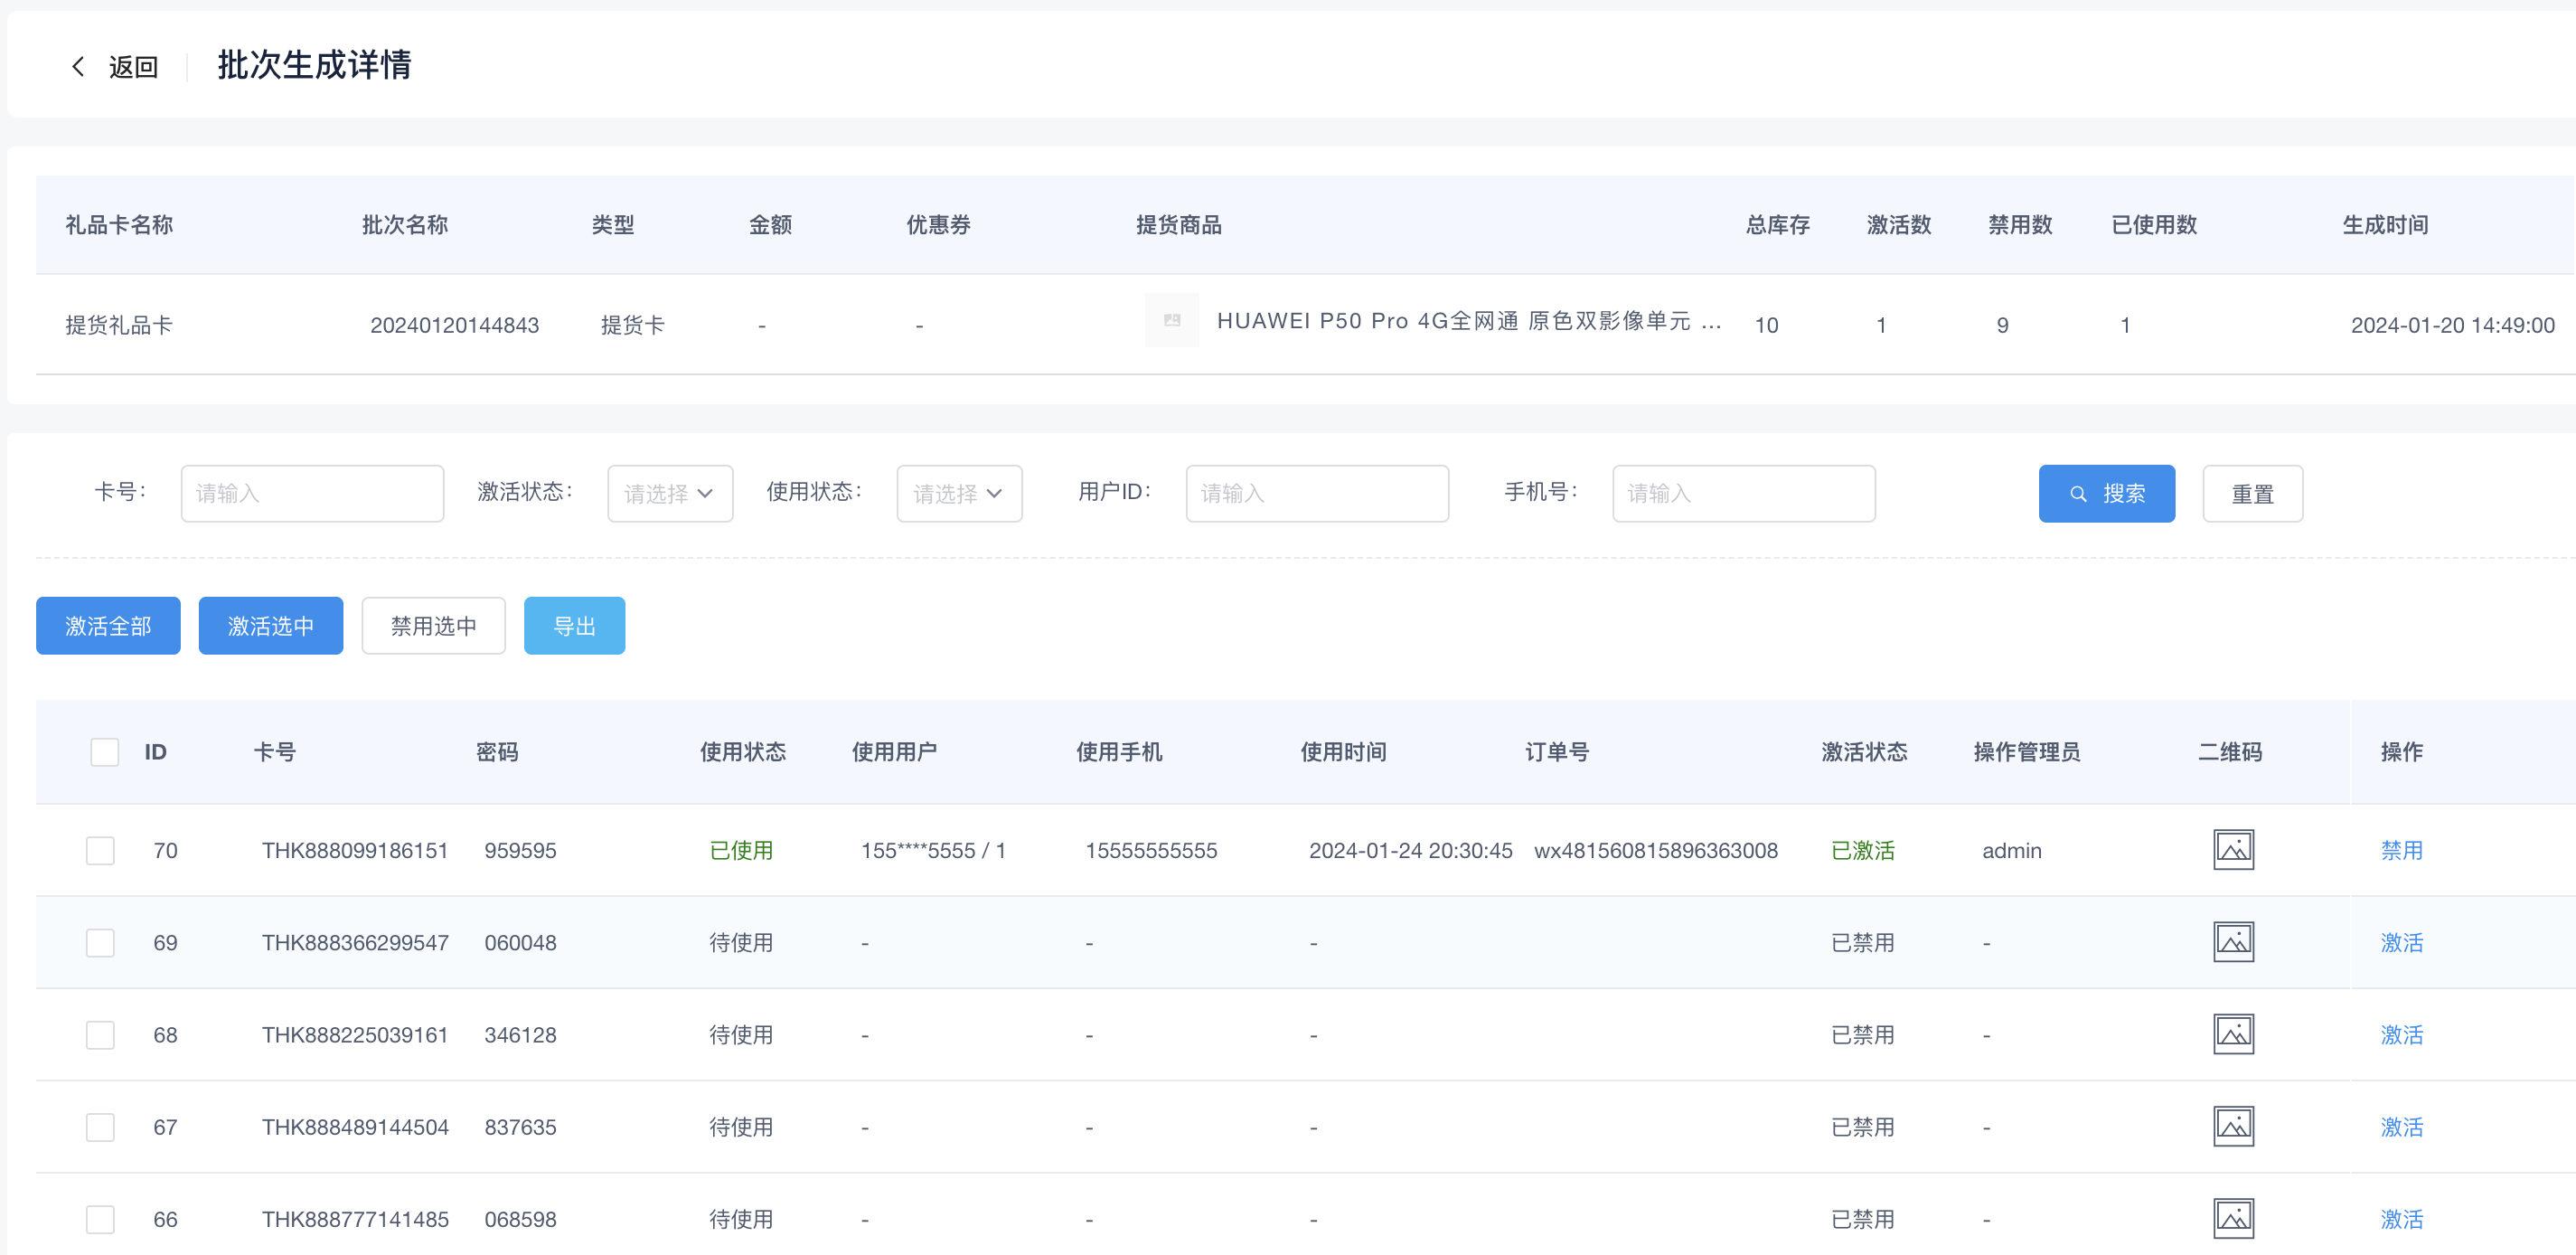Click the magnifier 搜索 search button

pyautogui.click(x=2106, y=493)
